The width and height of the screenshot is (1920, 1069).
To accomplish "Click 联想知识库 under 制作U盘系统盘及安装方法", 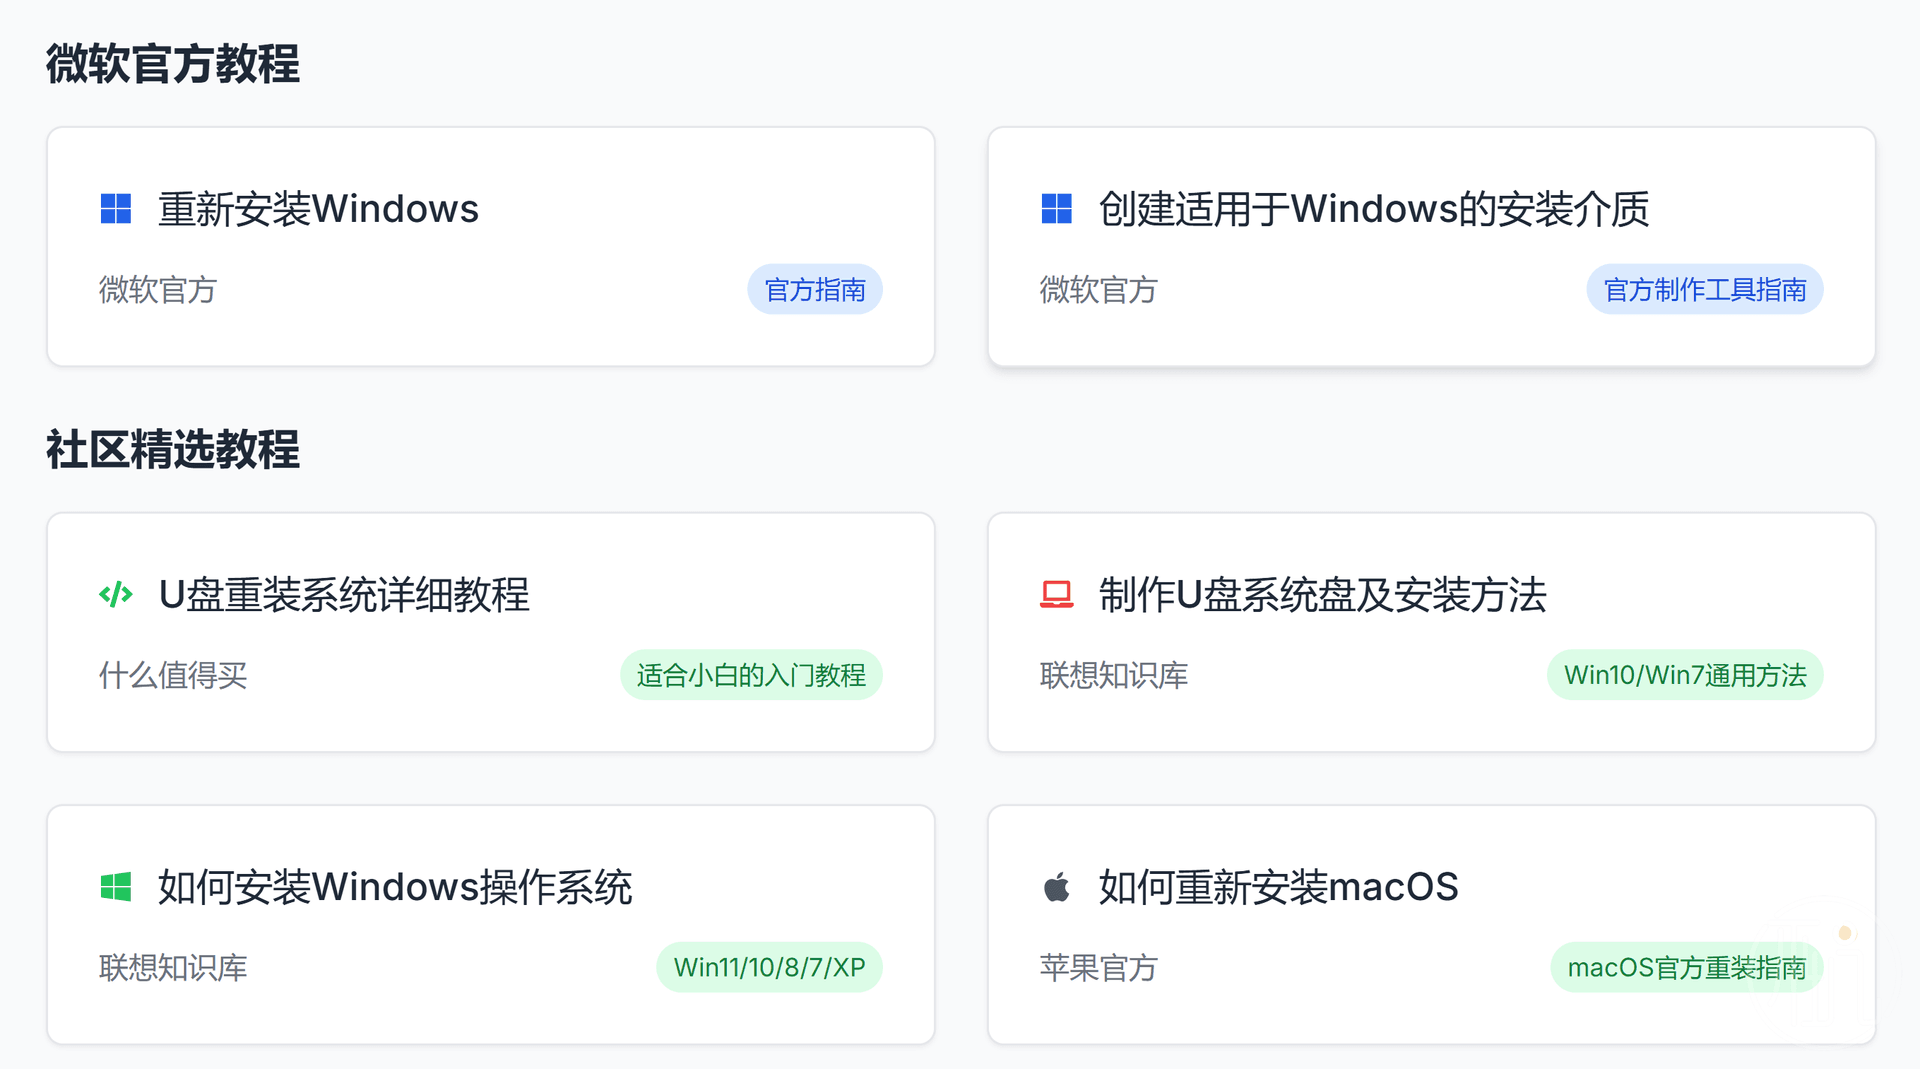I will click(x=1114, y=675).
